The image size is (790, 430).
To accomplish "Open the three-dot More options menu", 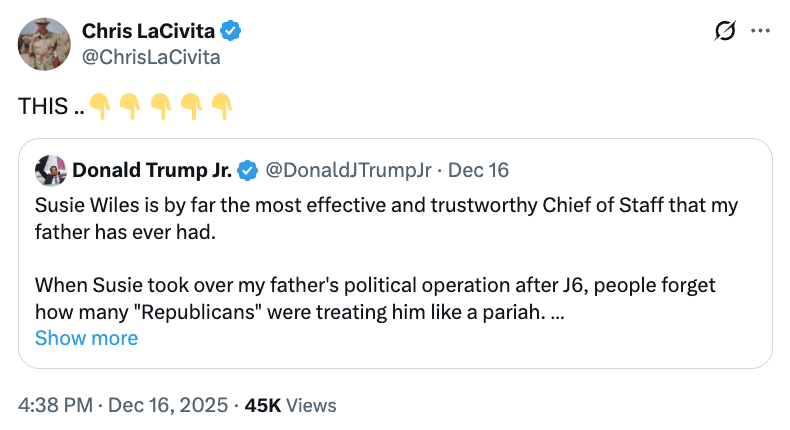I will click(760, 32).
